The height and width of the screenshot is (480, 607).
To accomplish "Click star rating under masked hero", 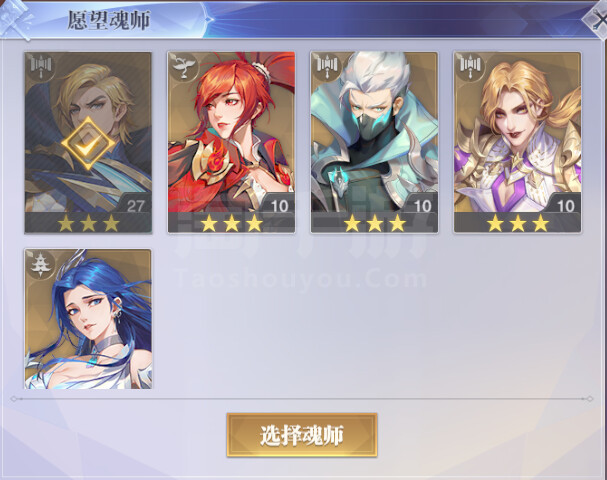I will coord(375,223).
